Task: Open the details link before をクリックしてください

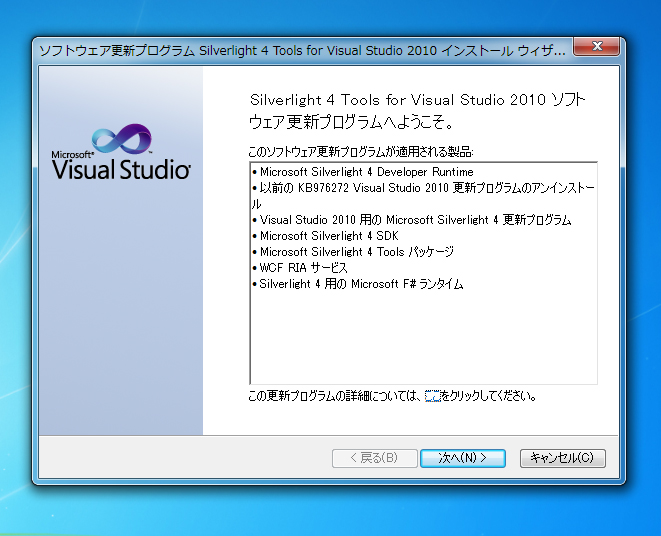Action: tap(433, 396)
